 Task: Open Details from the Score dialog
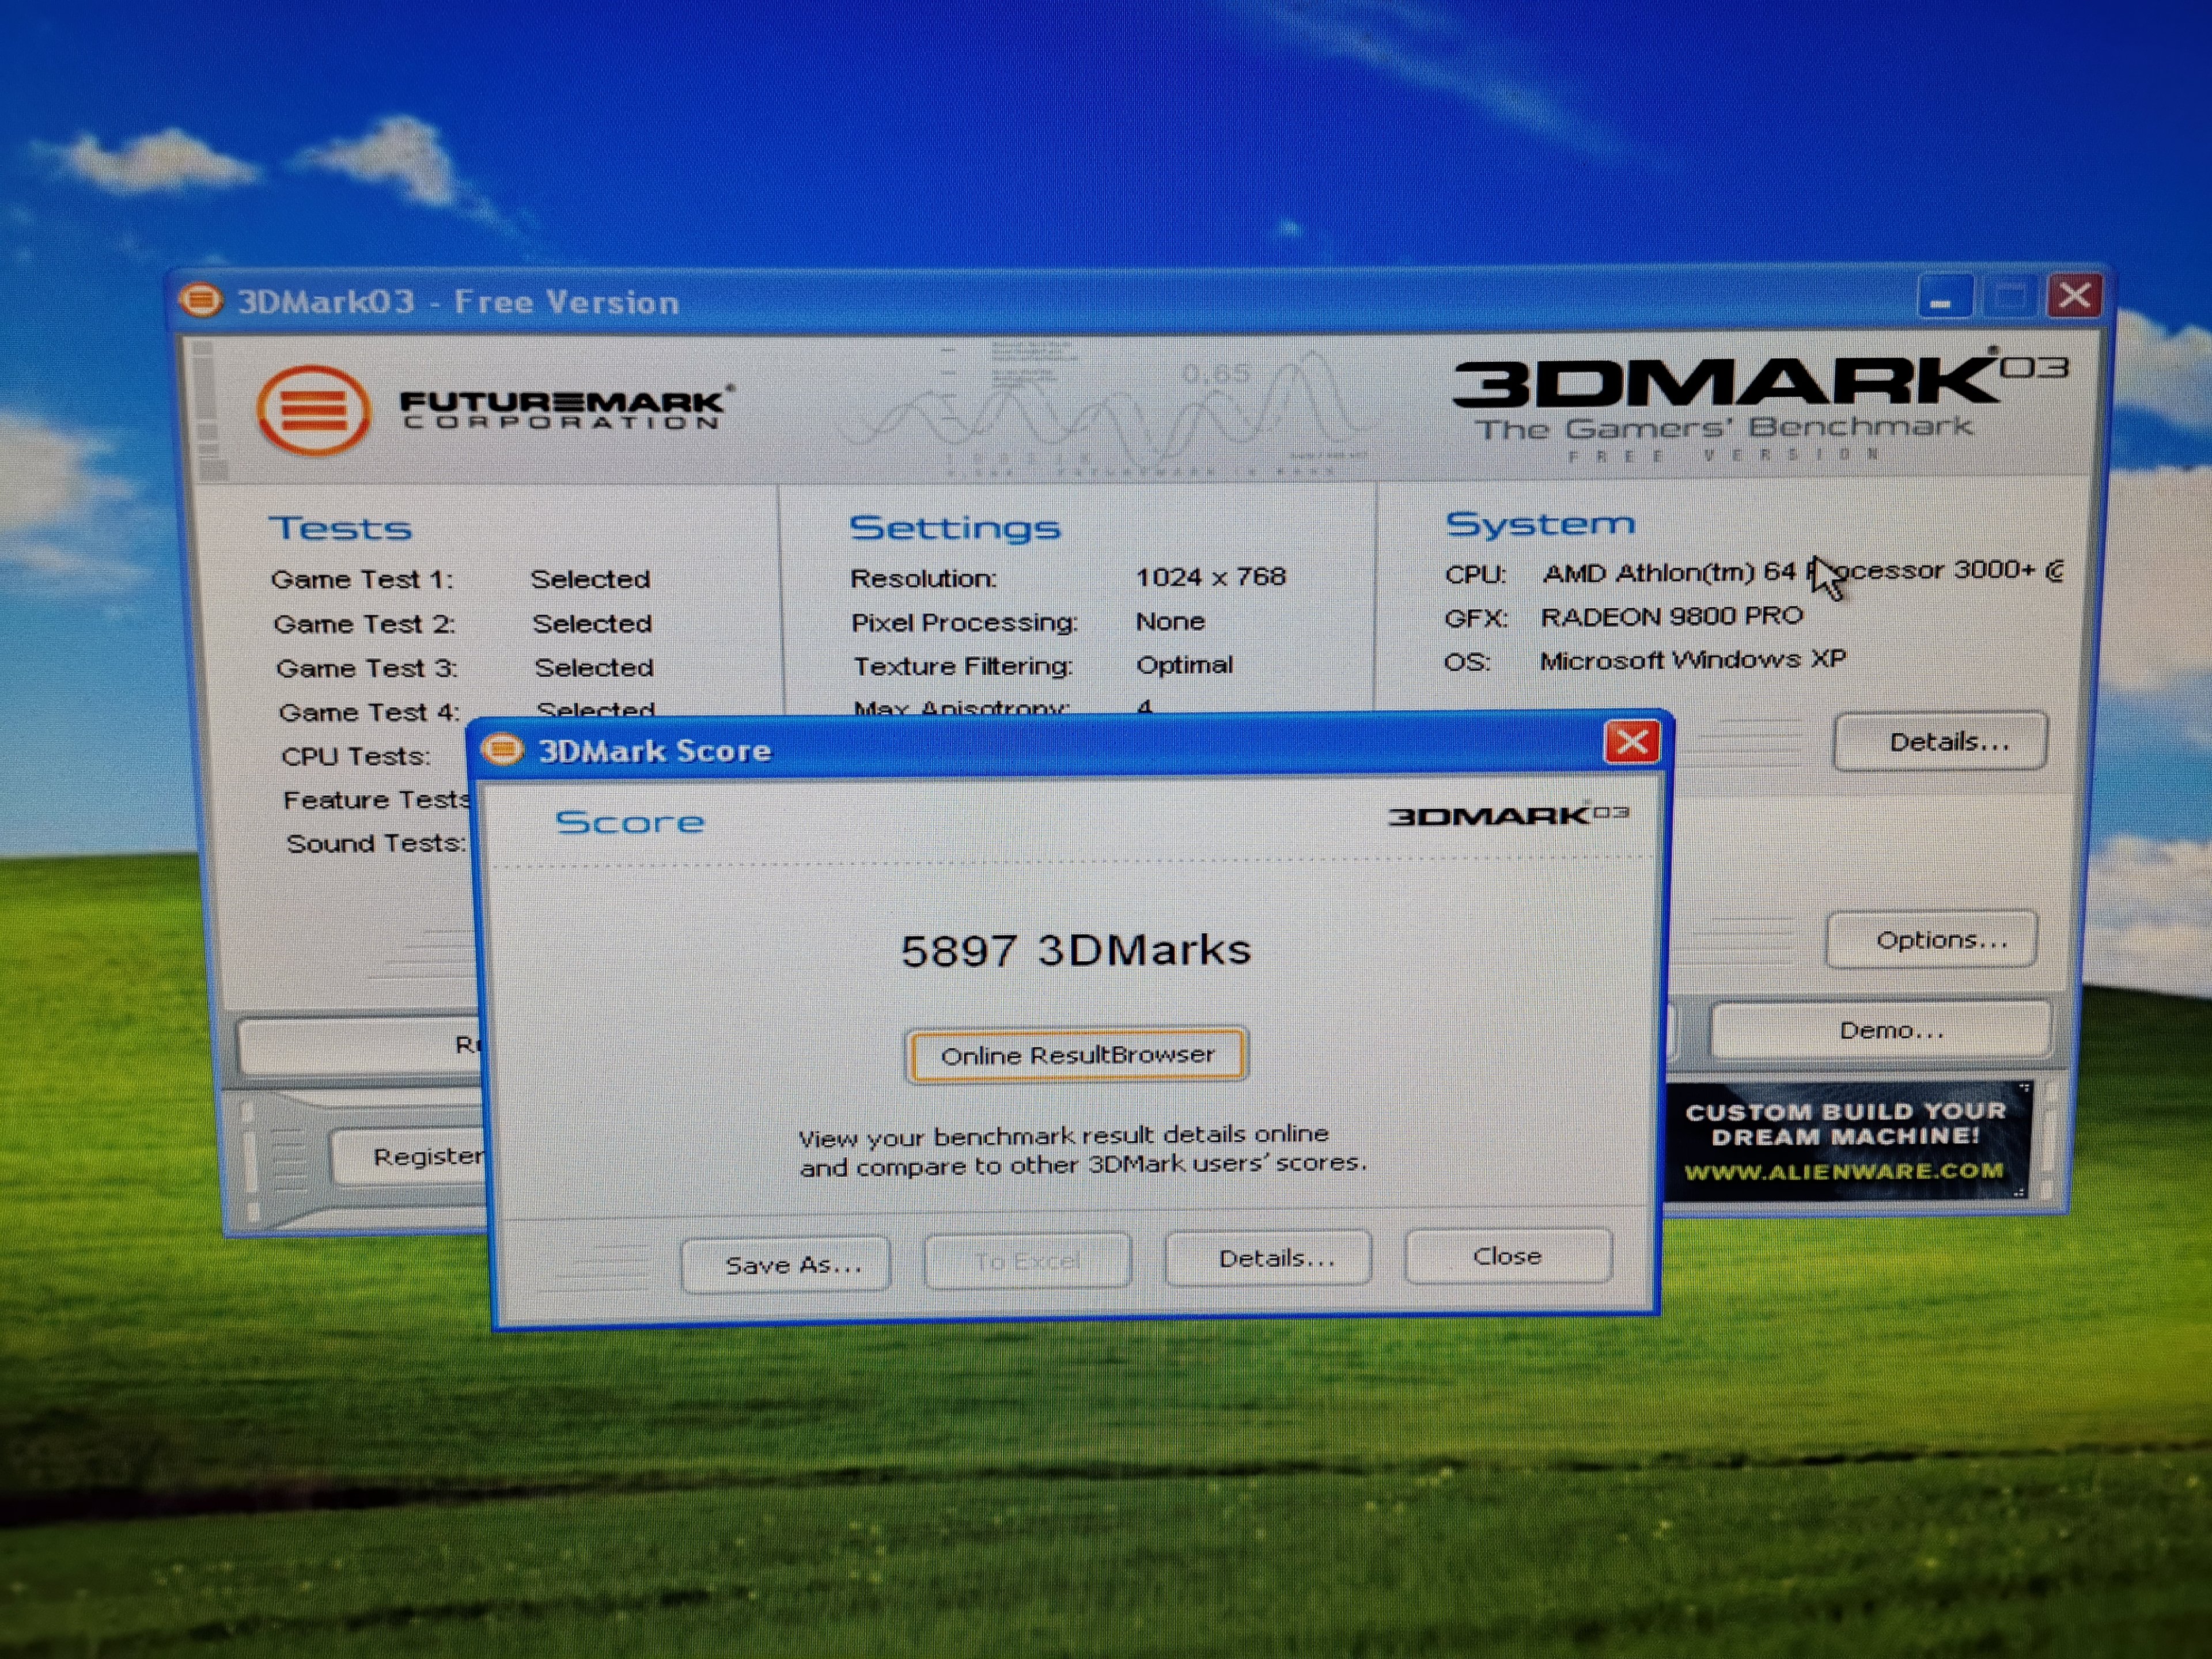click(1268, 1258)
